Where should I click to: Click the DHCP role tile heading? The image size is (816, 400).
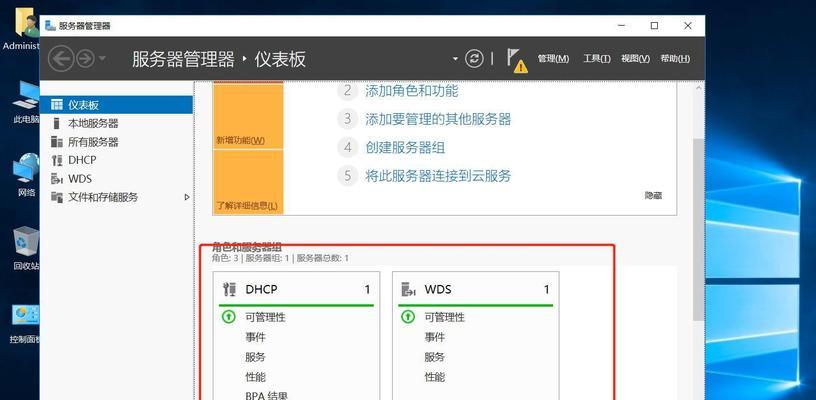261,289
